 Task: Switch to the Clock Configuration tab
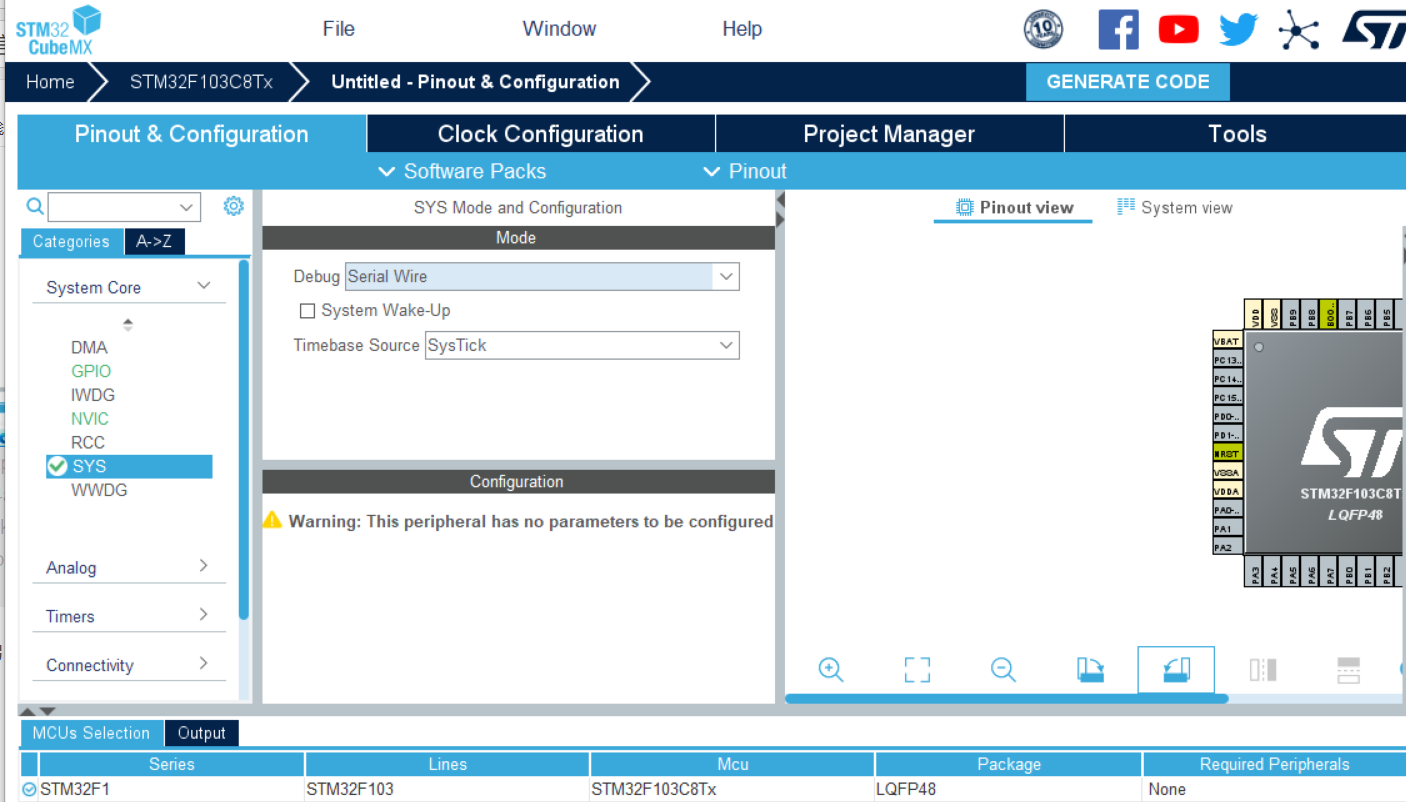[541, 134]
